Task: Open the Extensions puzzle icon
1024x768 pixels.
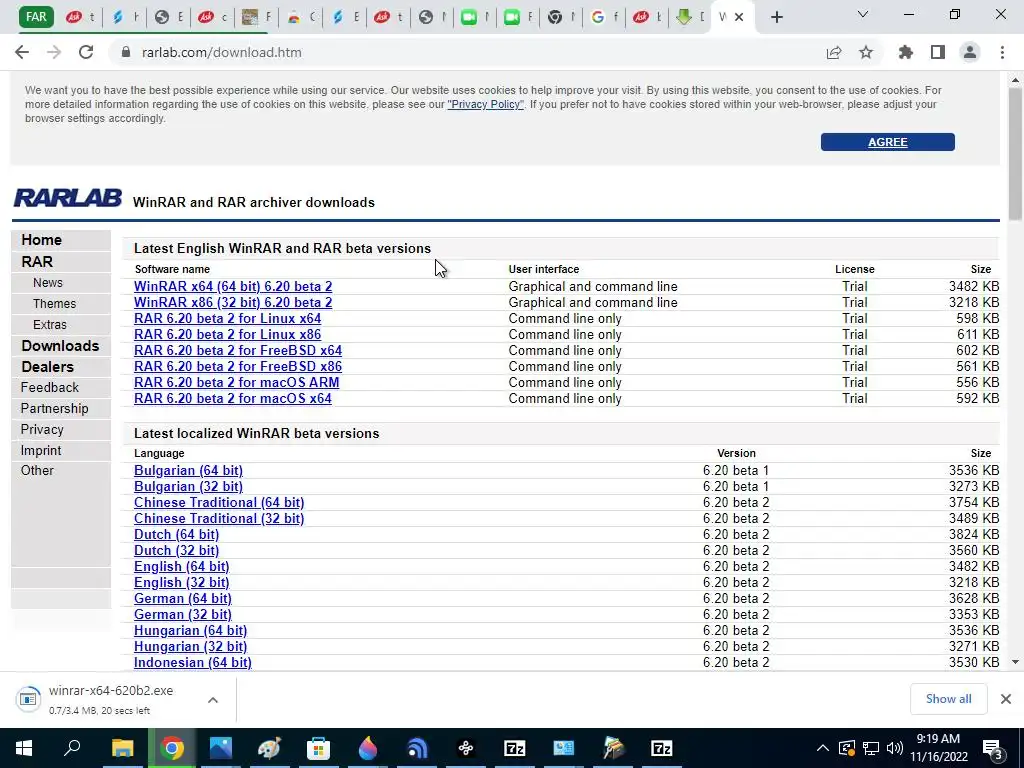Action: (x=906, y=52)
